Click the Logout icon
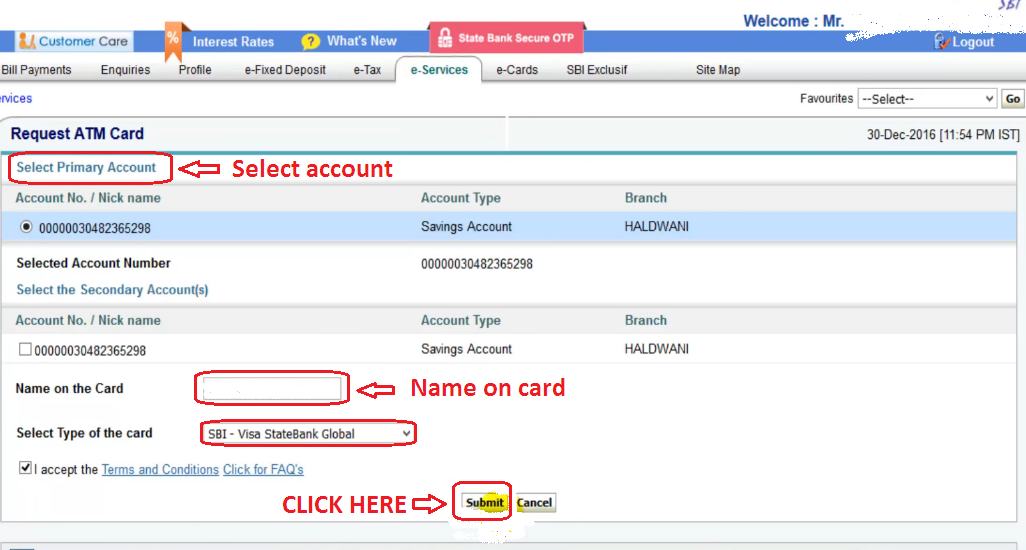The width and height of the screenshot is (1026, 550). coord(941,42)
